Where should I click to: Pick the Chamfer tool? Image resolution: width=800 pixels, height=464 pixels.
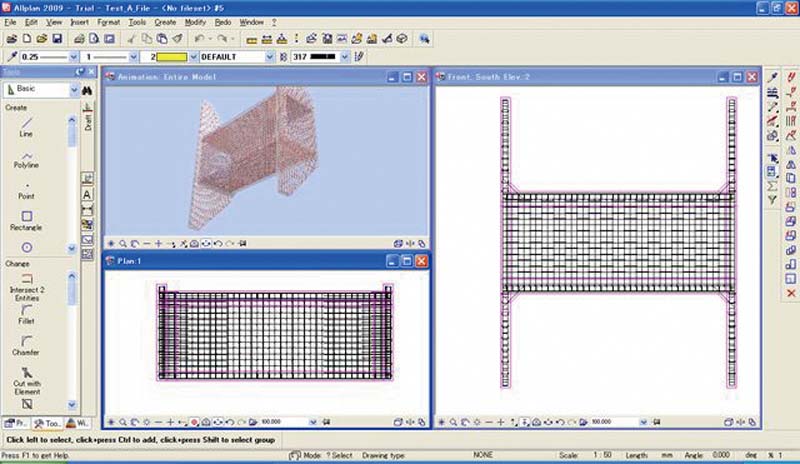(27, 344)
